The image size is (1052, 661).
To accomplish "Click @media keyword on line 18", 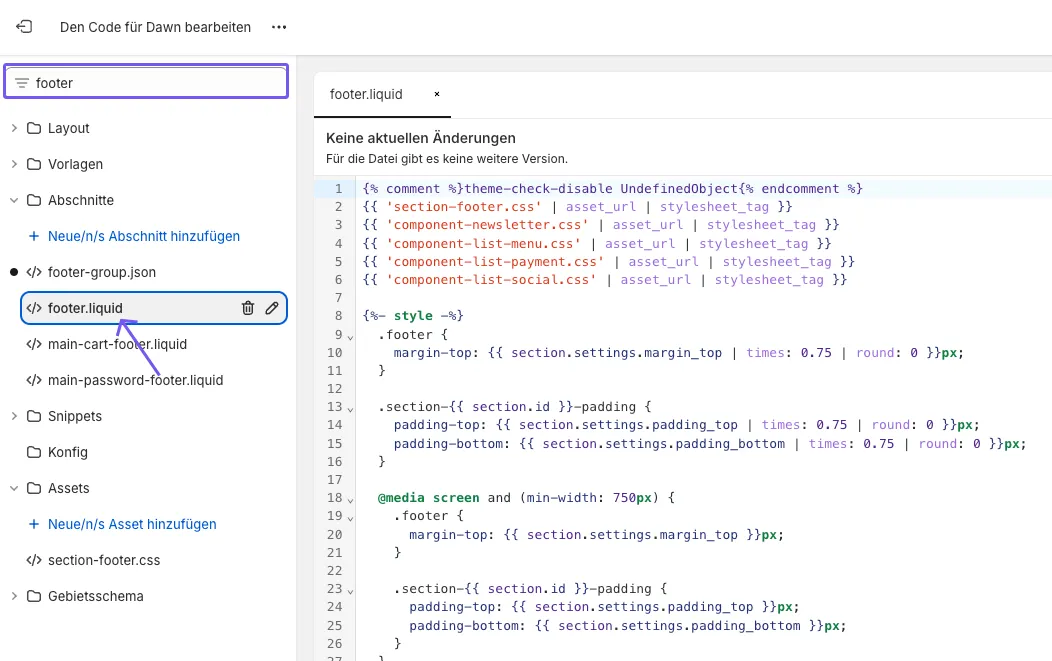I will click(x=401, y=498).
